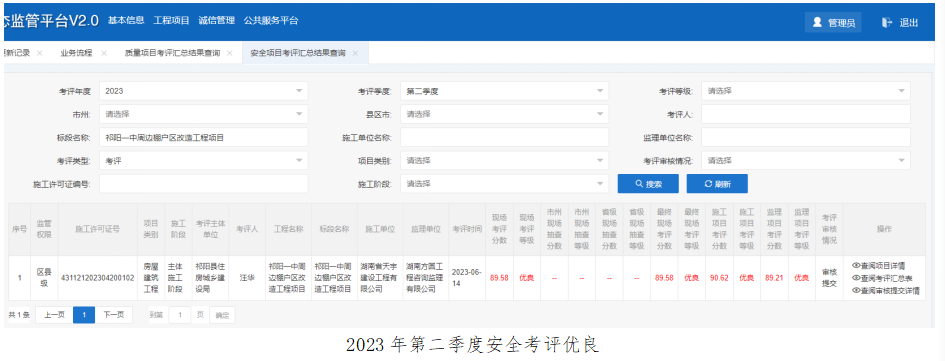
Task: Click the page jump number field
Action: [x=180, y=315]
